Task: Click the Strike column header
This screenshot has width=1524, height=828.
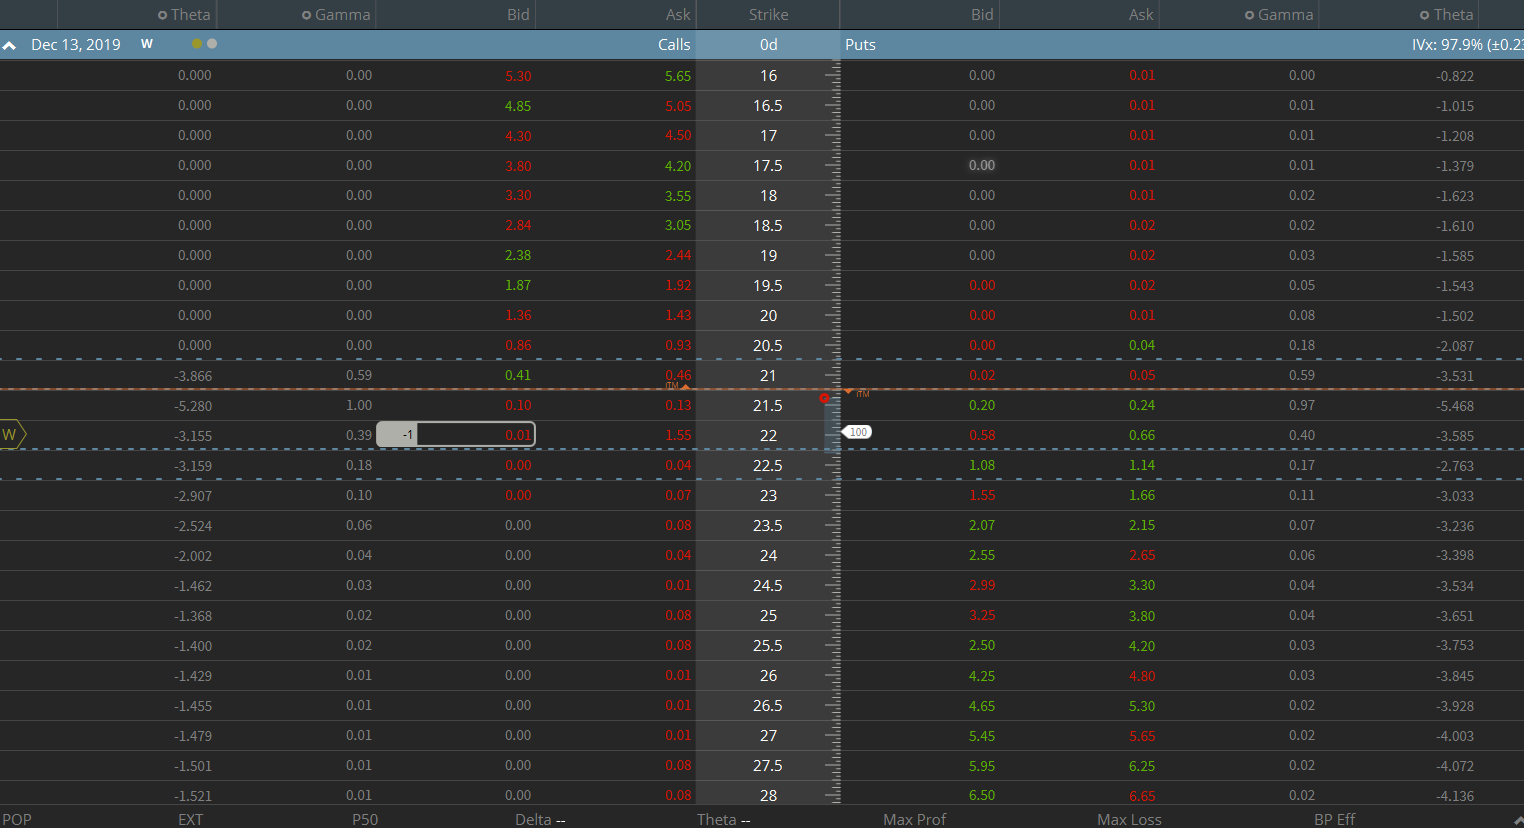Action: (x=768, y=15)
